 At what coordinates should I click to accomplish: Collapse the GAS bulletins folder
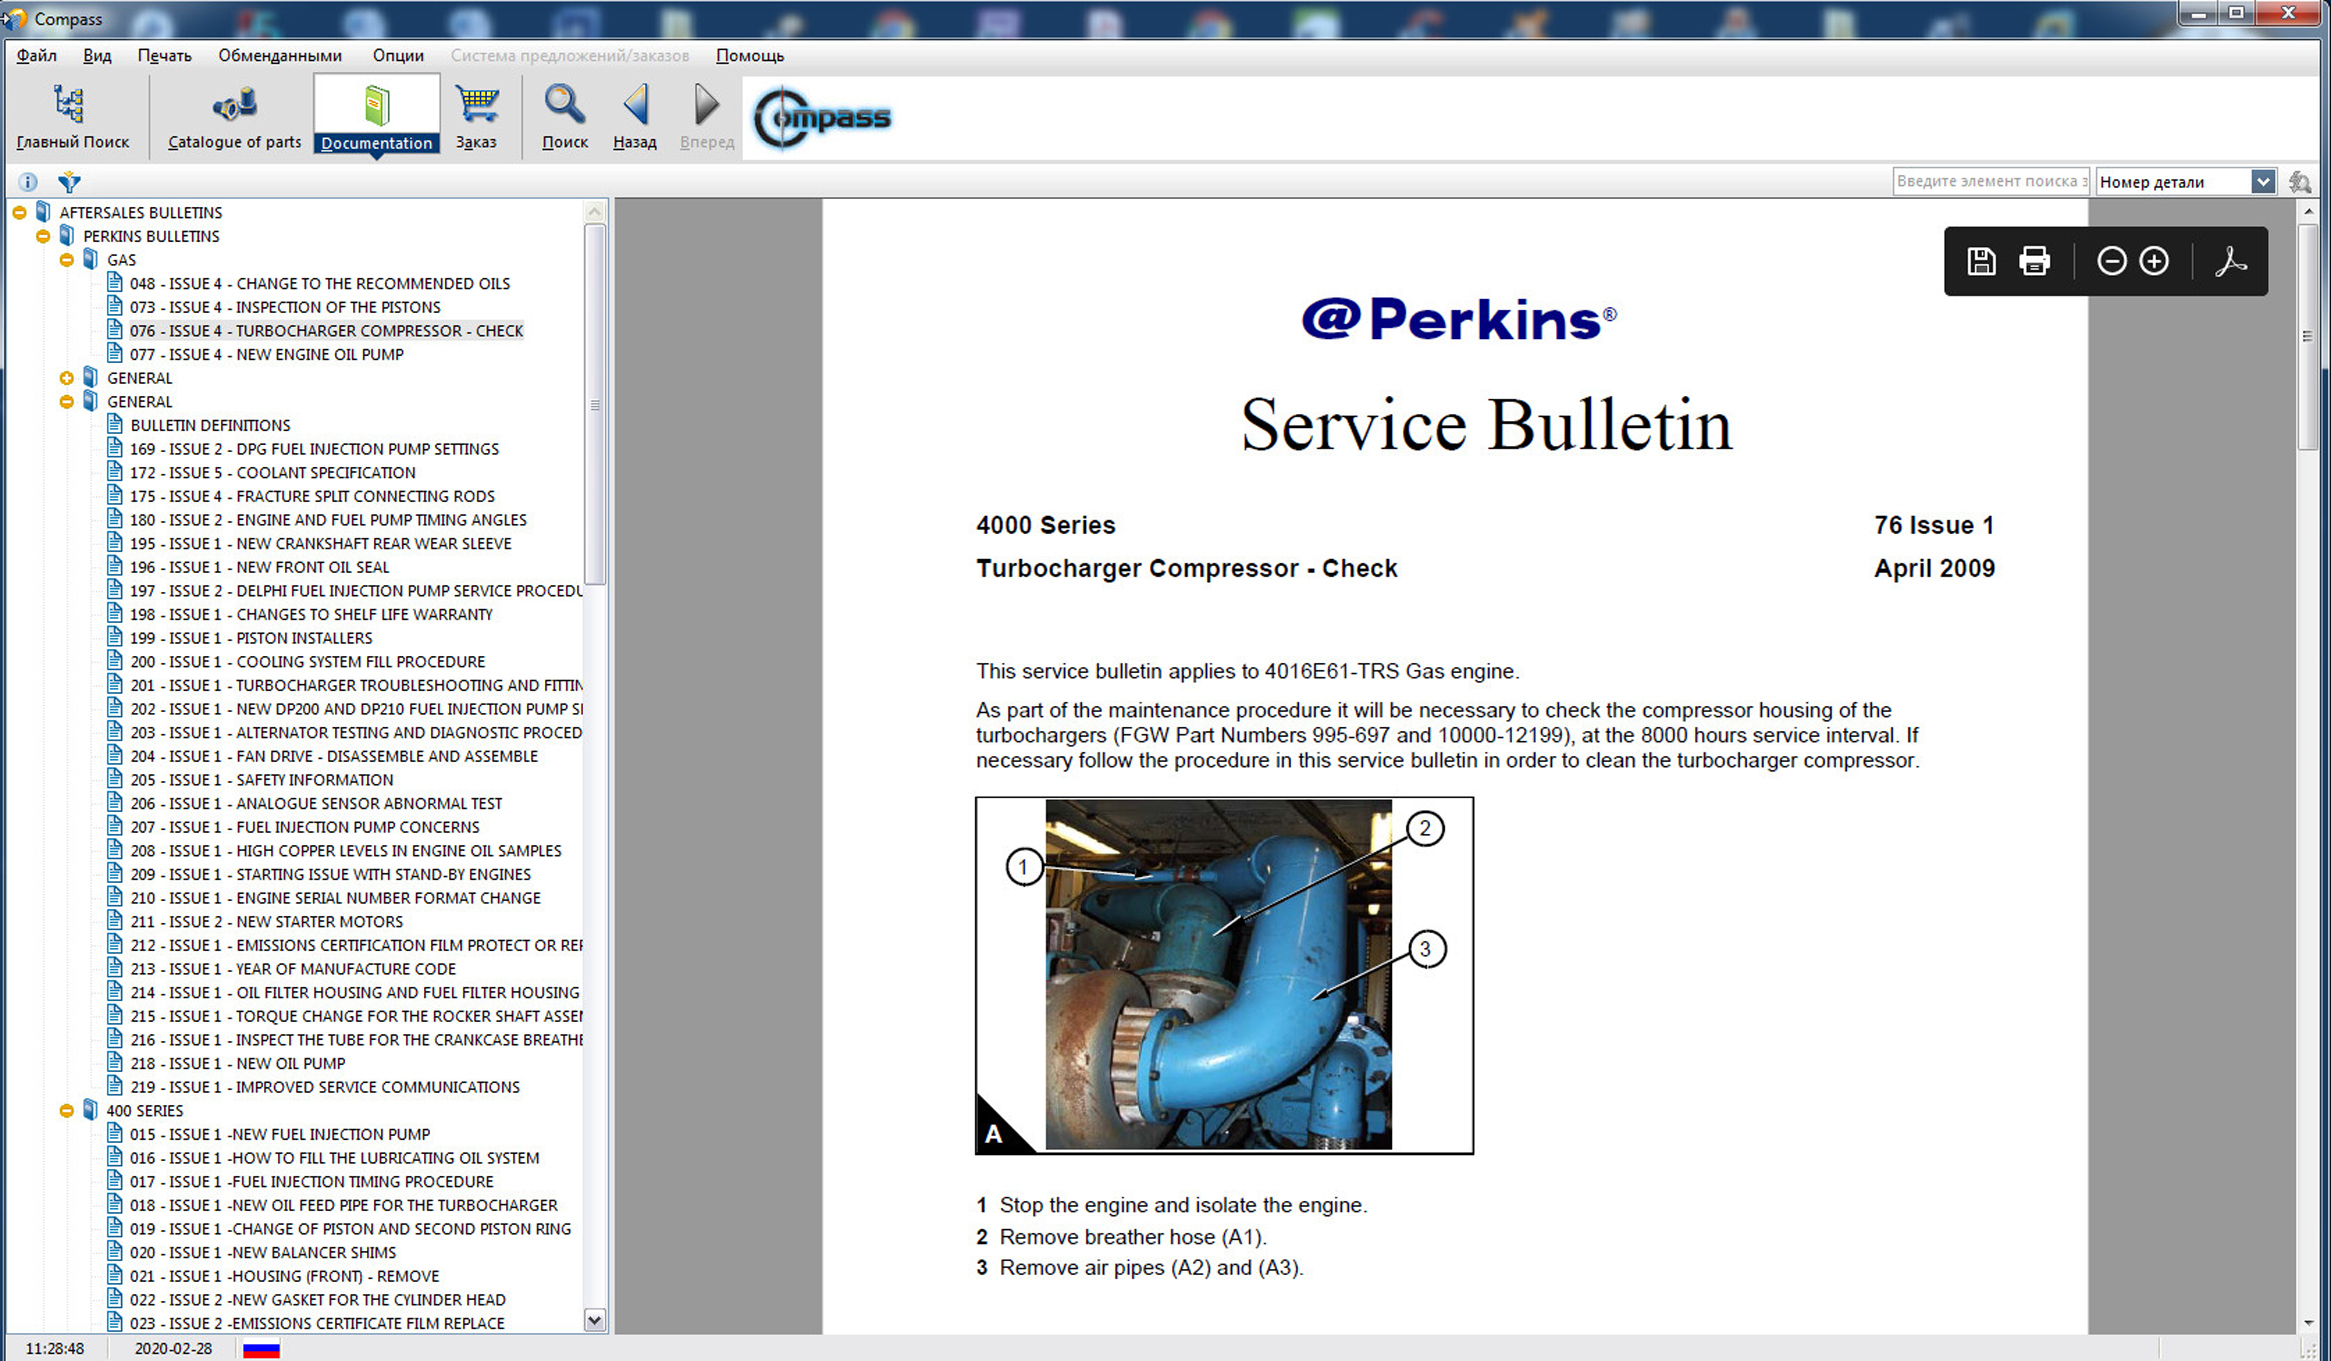pyautogui.click(x=67, y=260)
